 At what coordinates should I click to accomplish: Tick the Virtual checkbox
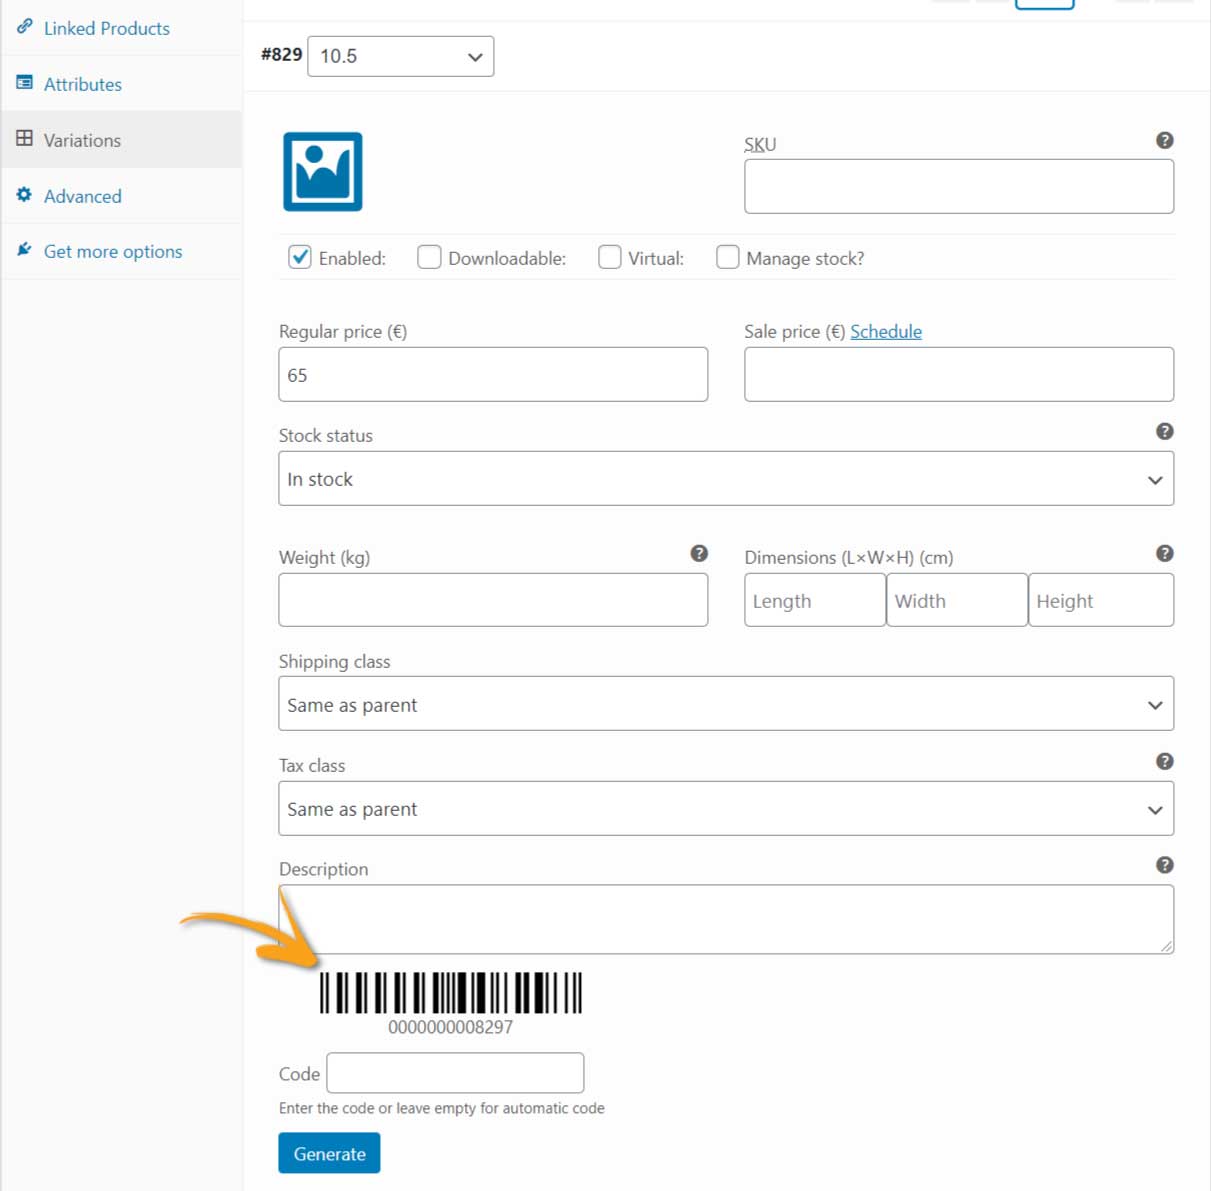[609, 257]
